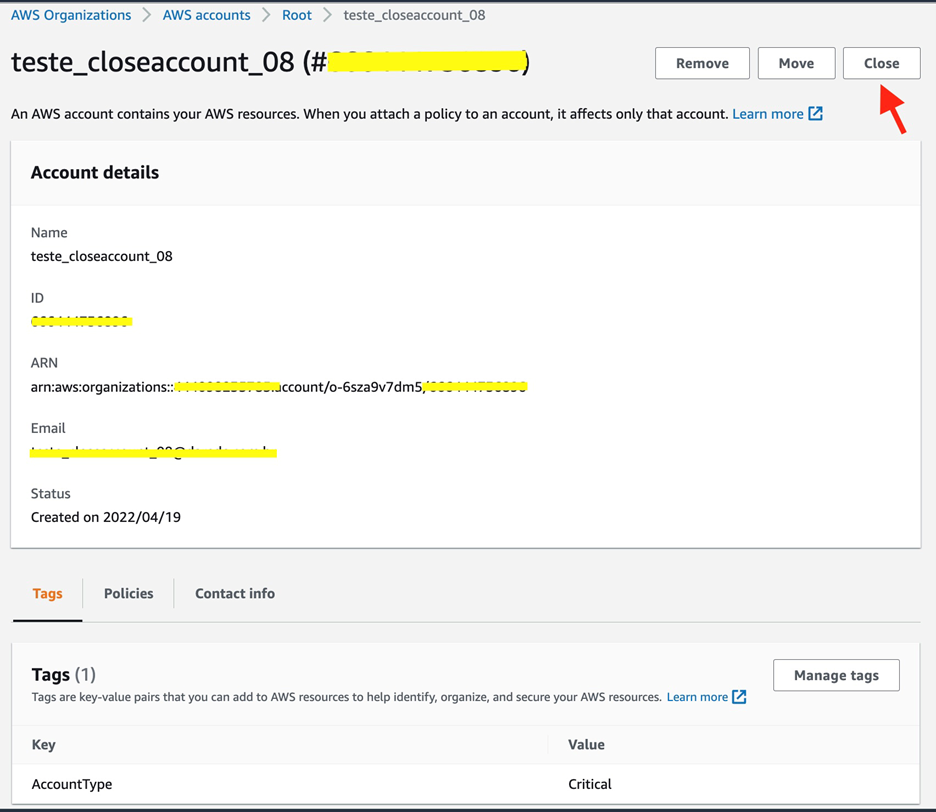
Task: Click the teste_closeaccount_08 breadcrumb text
Action: click(x=414, y=15)
